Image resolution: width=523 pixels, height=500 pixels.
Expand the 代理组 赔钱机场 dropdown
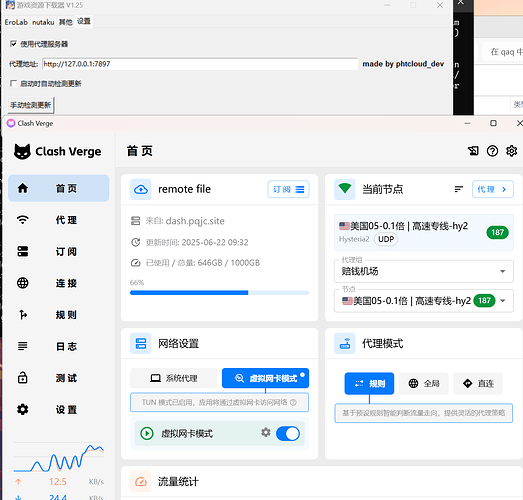tap(424, 271)
